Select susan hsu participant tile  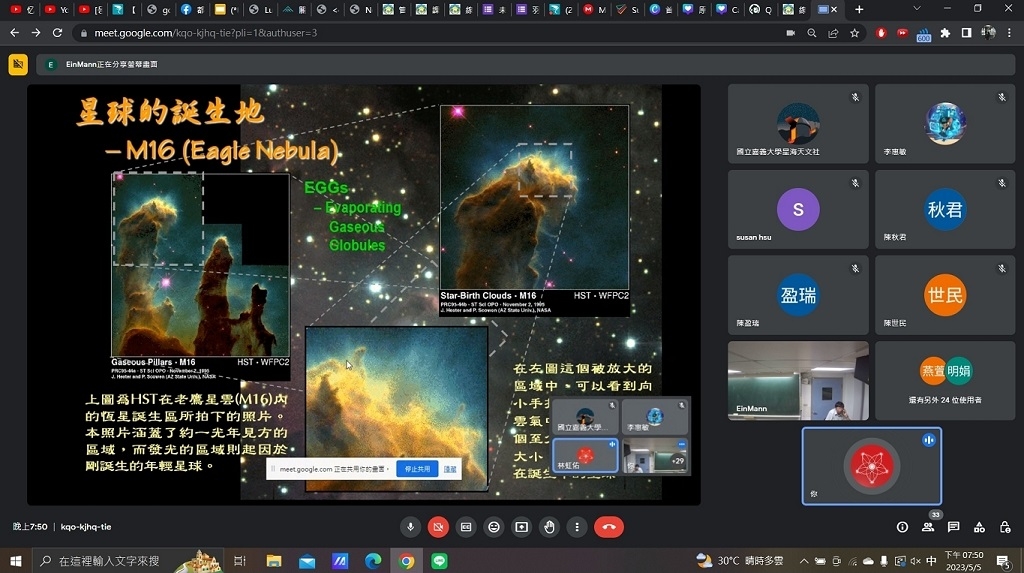[x=798, y=209]
